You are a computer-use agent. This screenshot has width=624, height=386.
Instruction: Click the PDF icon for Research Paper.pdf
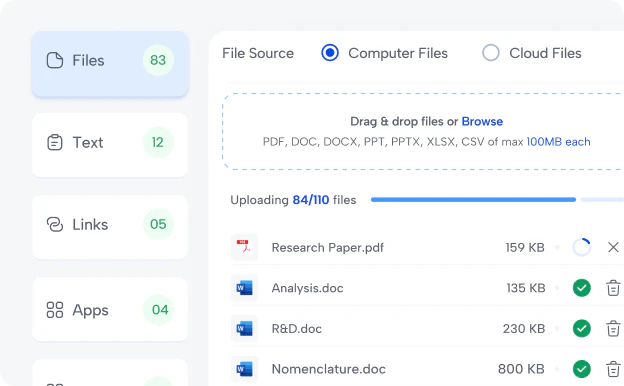[244, 247]
